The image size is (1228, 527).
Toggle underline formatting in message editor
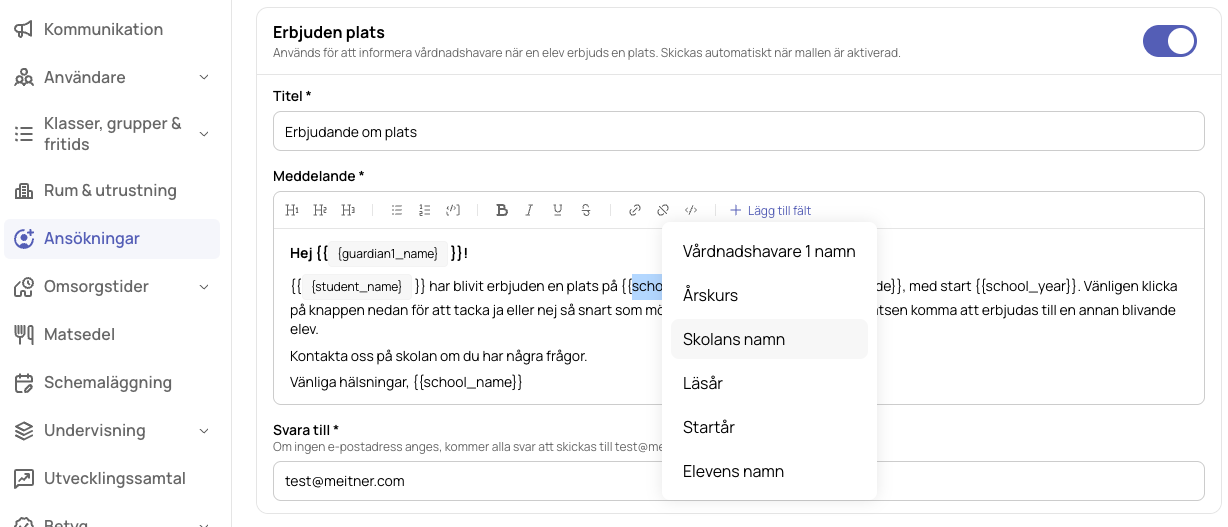558,210
